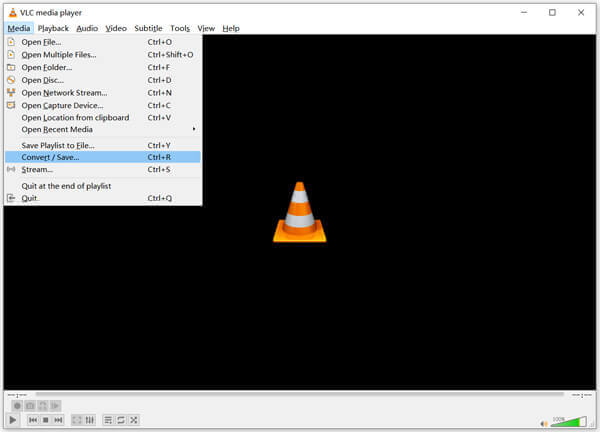Click the VLC cone icon in title bar
This screenshot has height=432, width=600.
point(13,13)
